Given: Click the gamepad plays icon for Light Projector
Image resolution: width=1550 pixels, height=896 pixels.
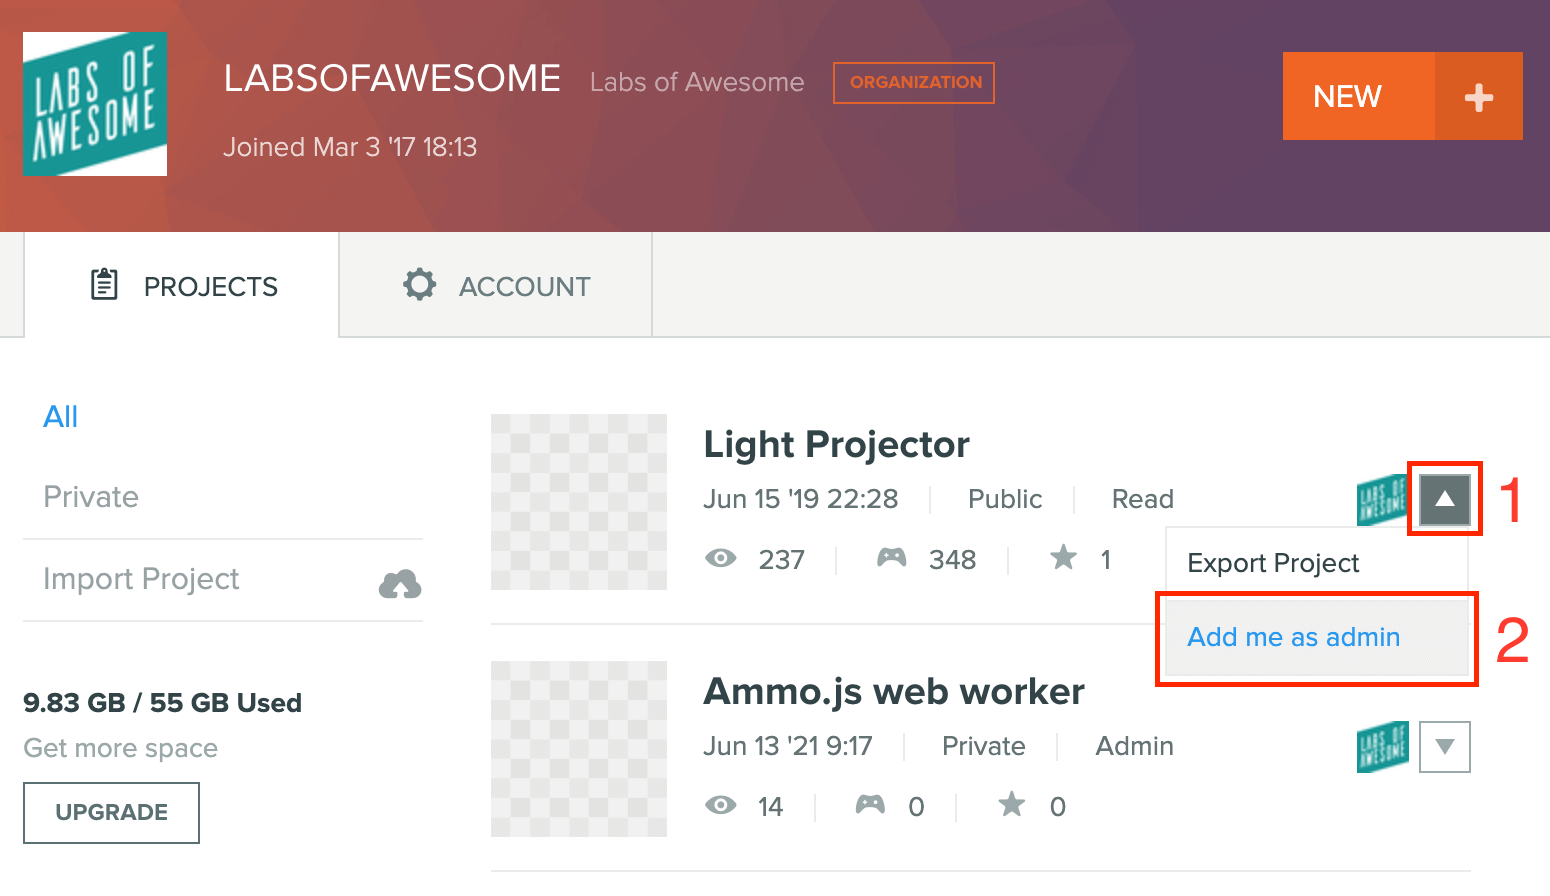Looking at the screenshot, I should coord(891,558).
